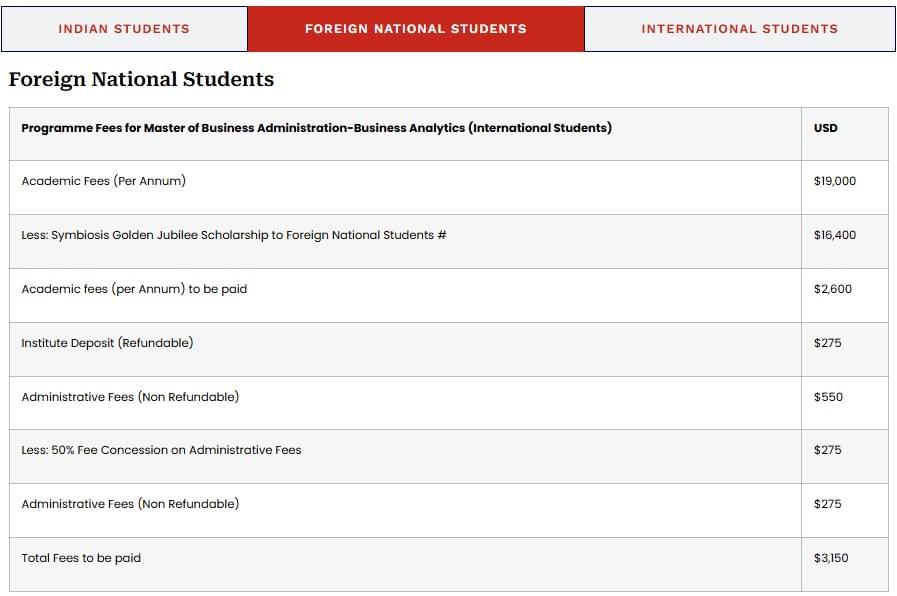Screen dimensions: 897x596
Task: Click the Institute Deposit (Refundable) label
Action: (107, 343)
